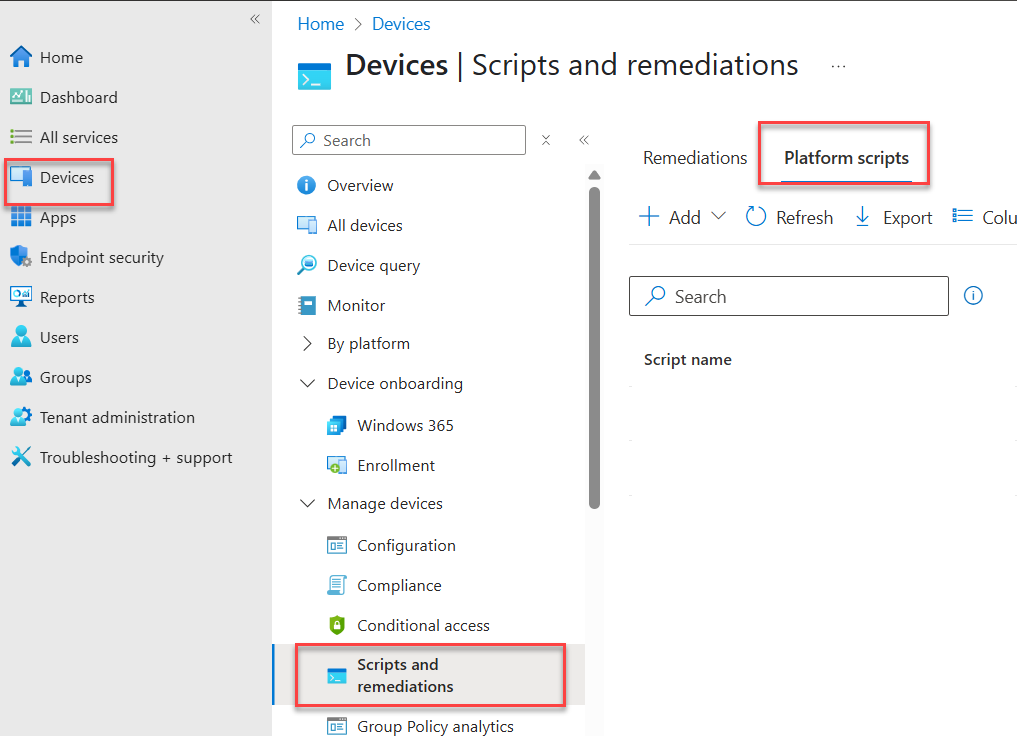Clear the submenu search with X
The height and width of the screenshot is (736, 1017).
tap(546, 140)
